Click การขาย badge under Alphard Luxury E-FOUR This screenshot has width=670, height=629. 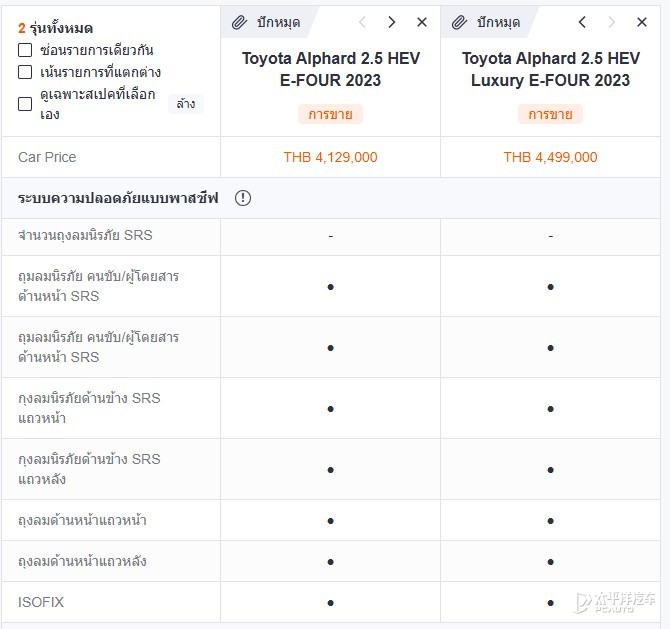pos(550,114)
